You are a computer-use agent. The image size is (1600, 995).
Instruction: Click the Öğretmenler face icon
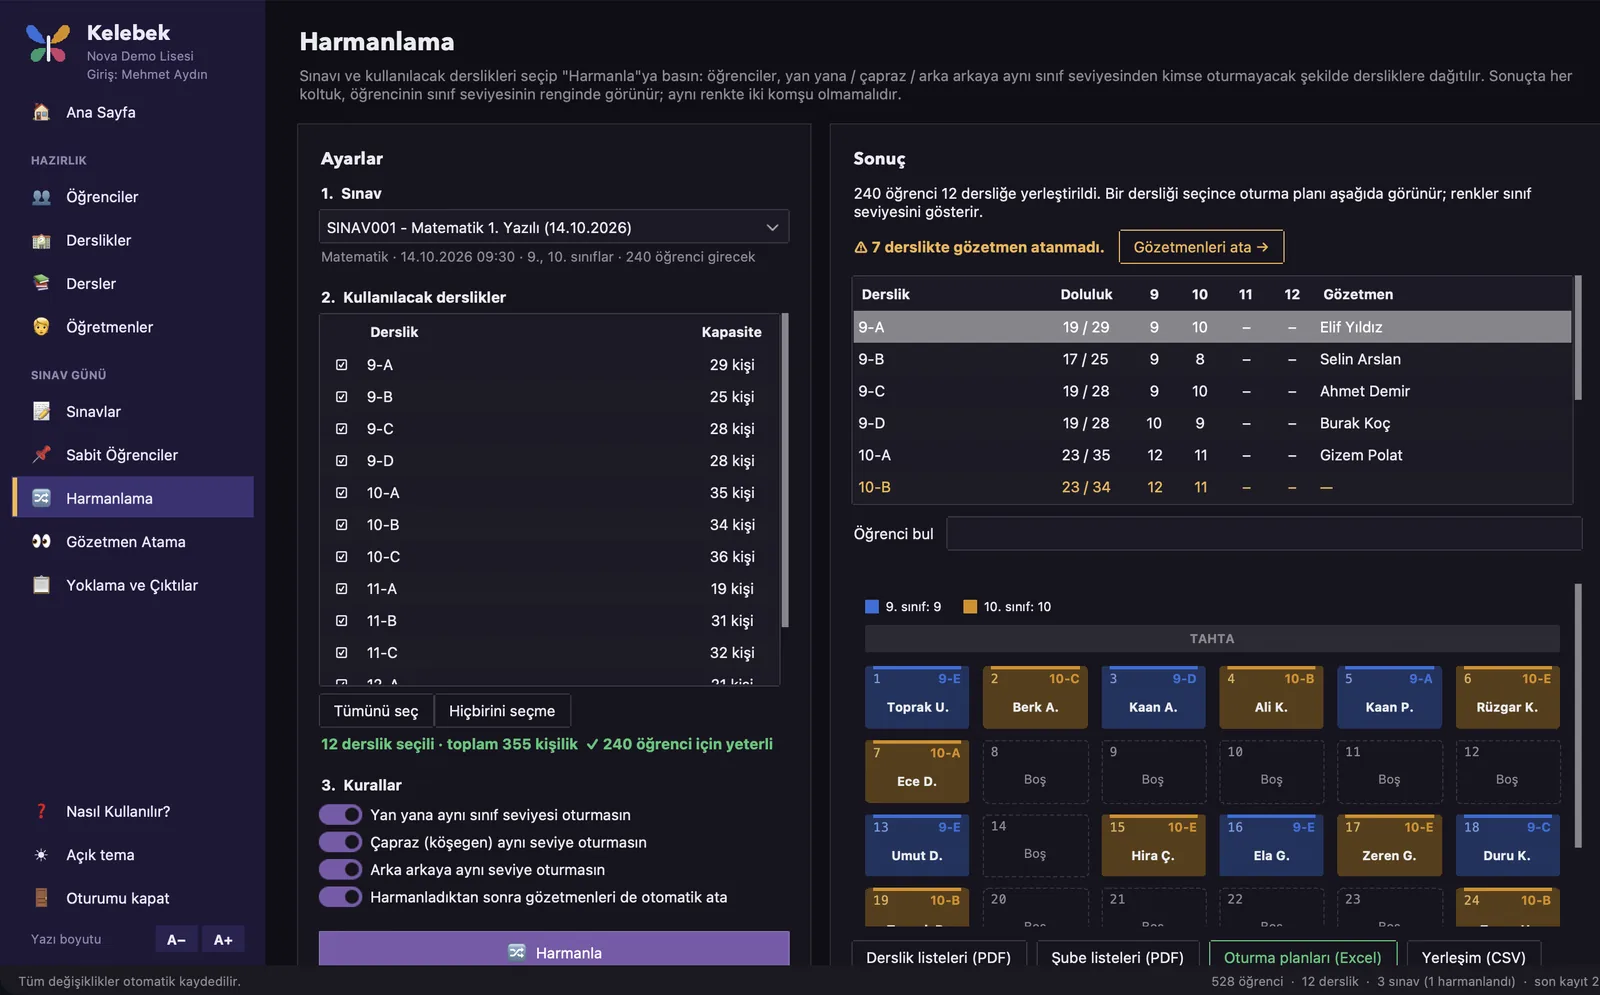tap(41, 327)
